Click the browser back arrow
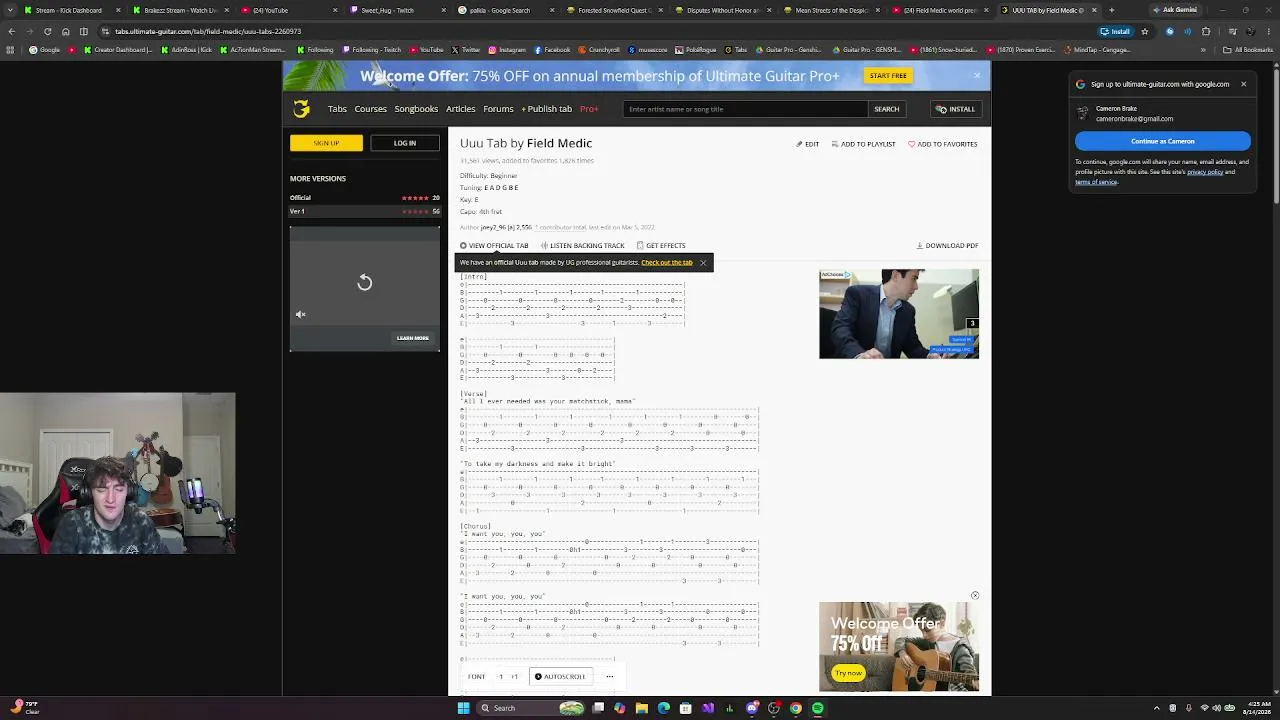Image resolution: width=1280 pixels, height=720 pixels. (11, 31)
